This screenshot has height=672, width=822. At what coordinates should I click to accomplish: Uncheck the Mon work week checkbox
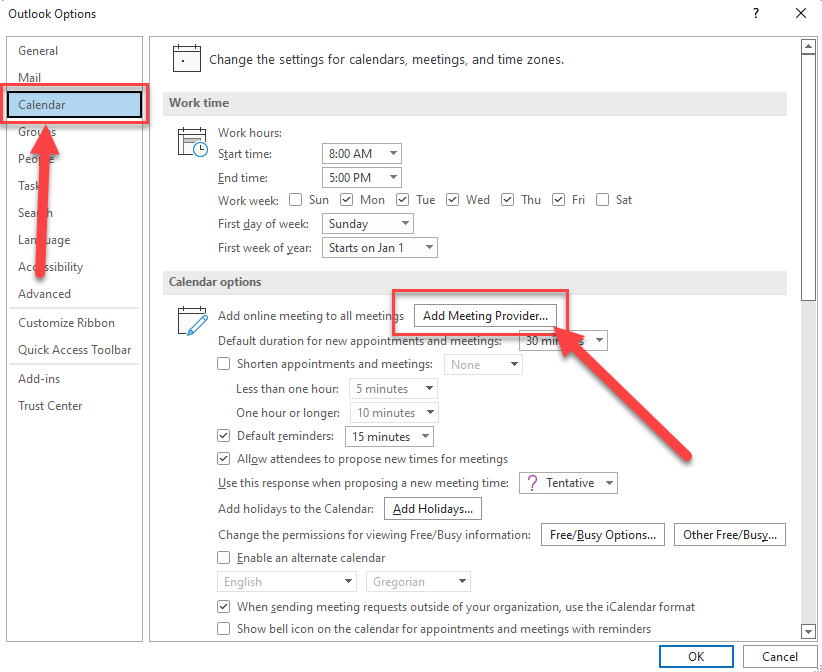[x=346, y=200]
